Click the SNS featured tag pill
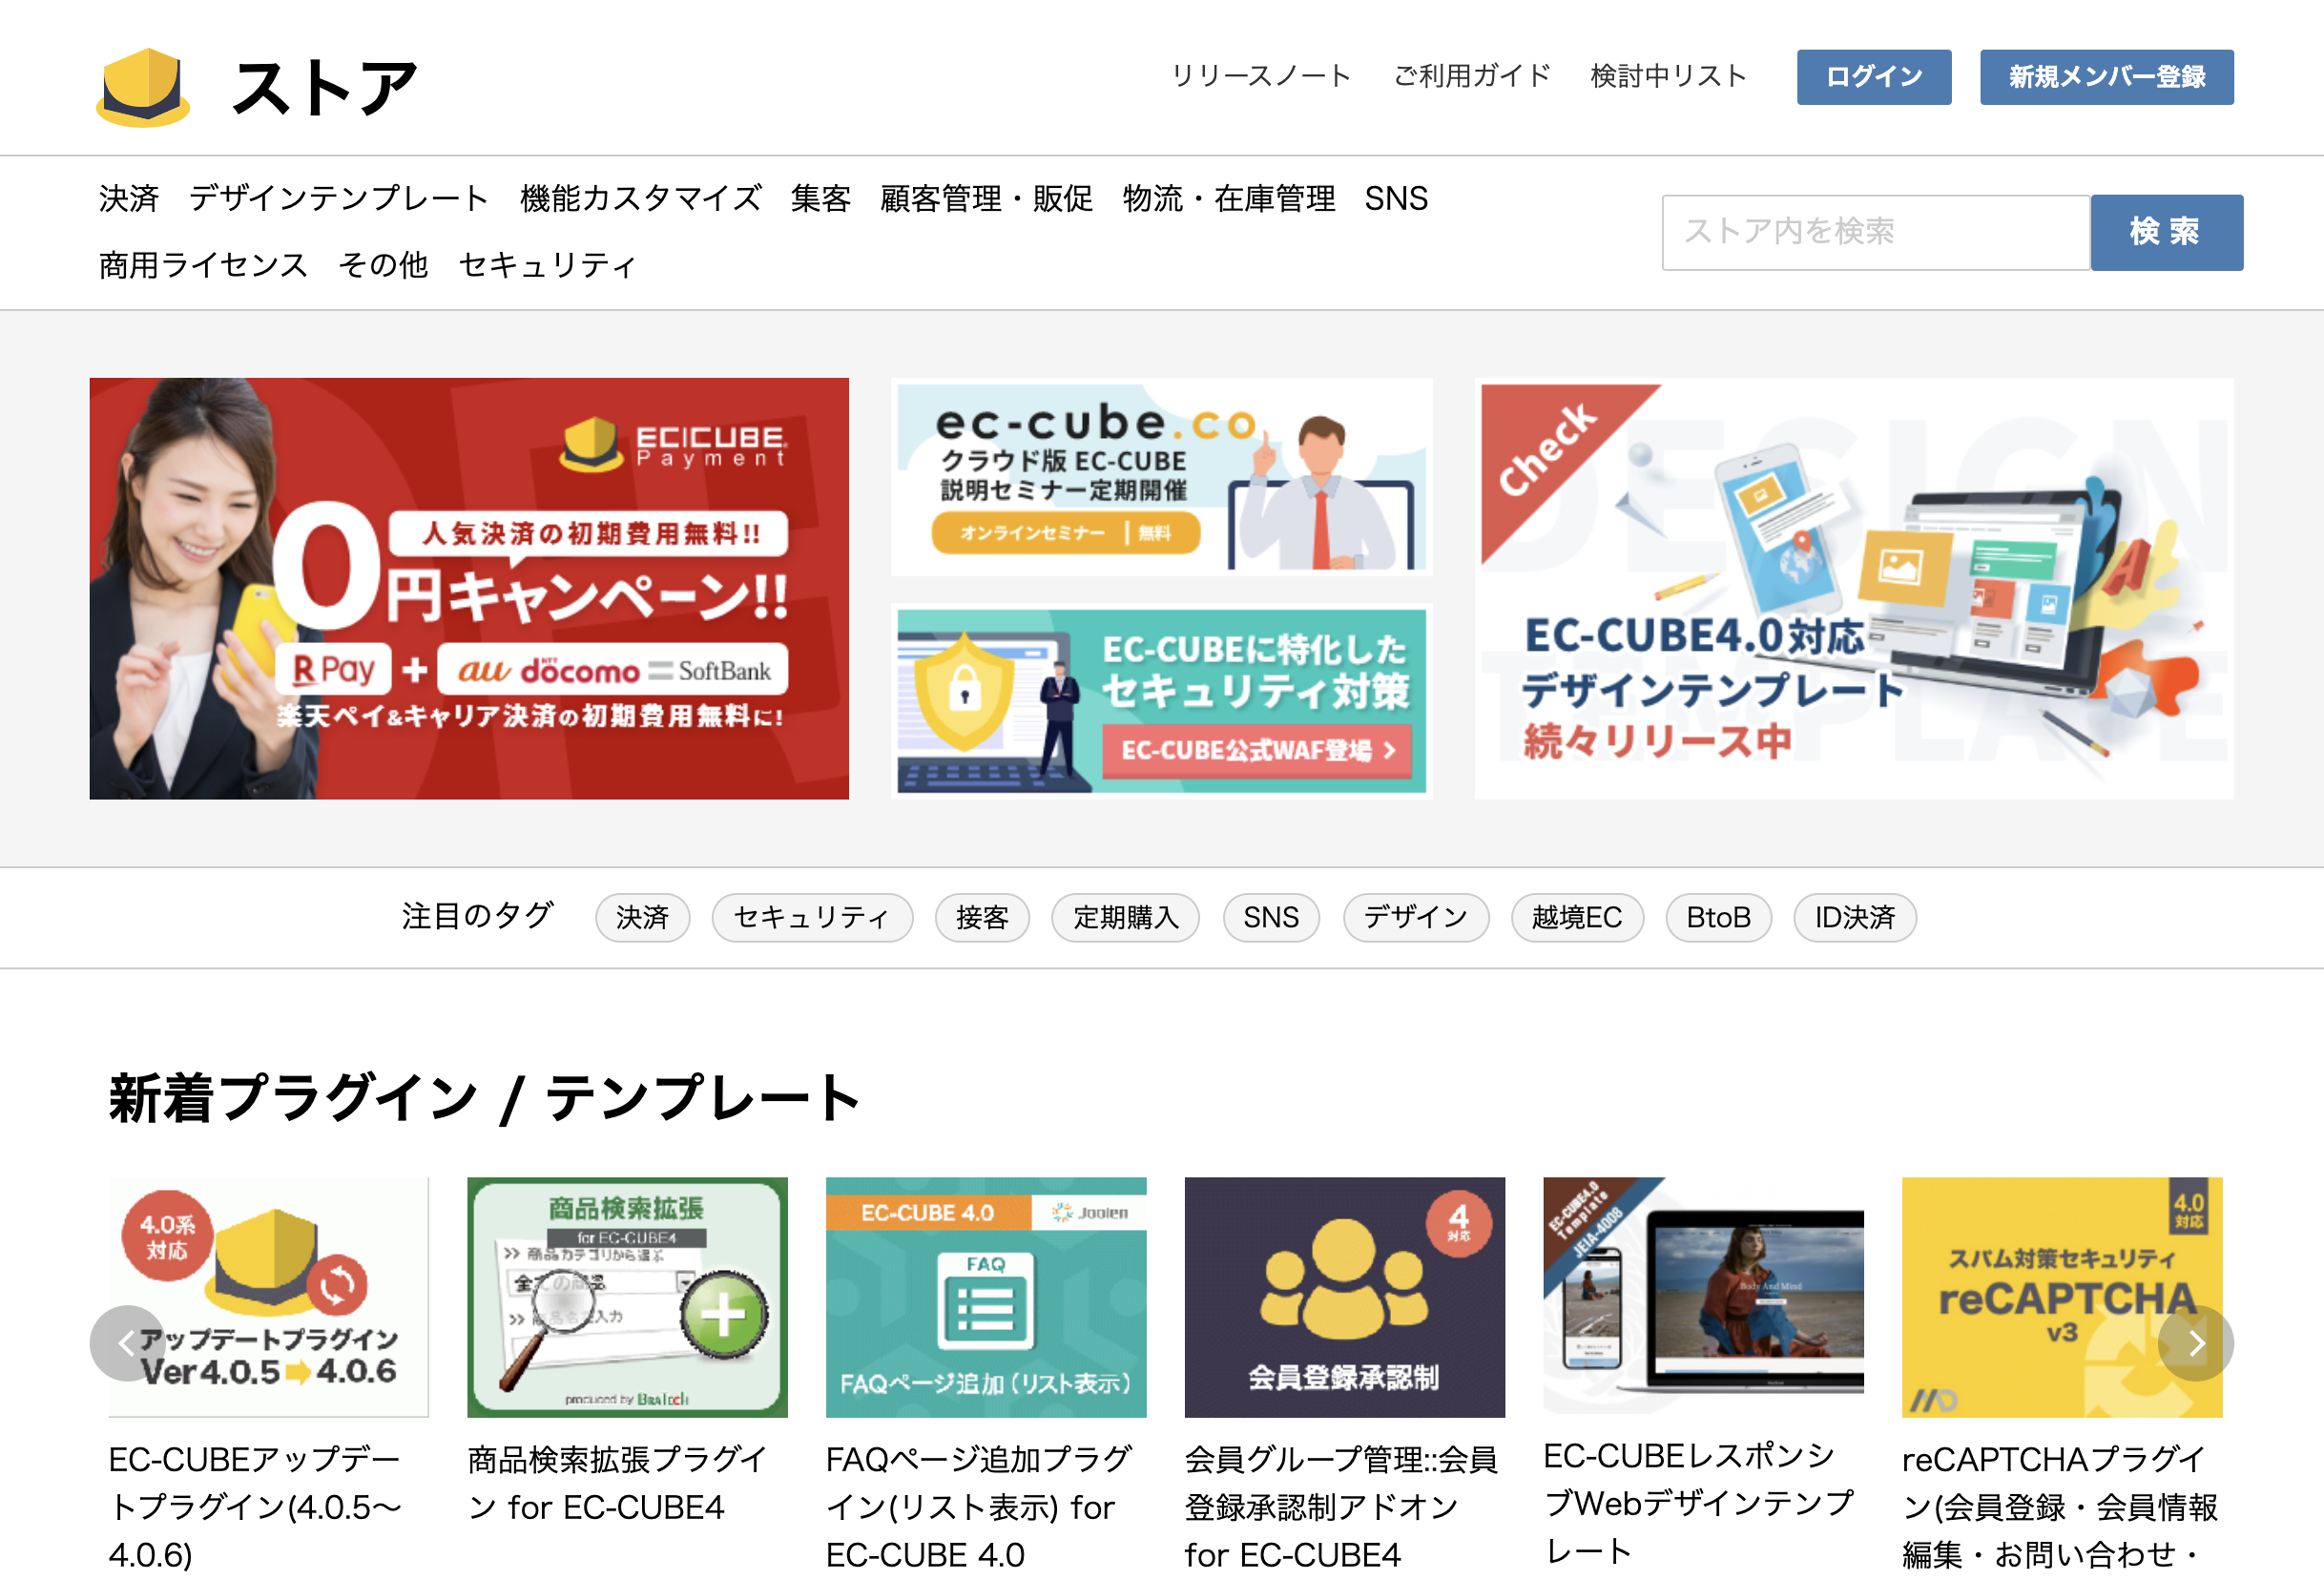This screenshot has width=2324, height=1580. (1271, 917)
